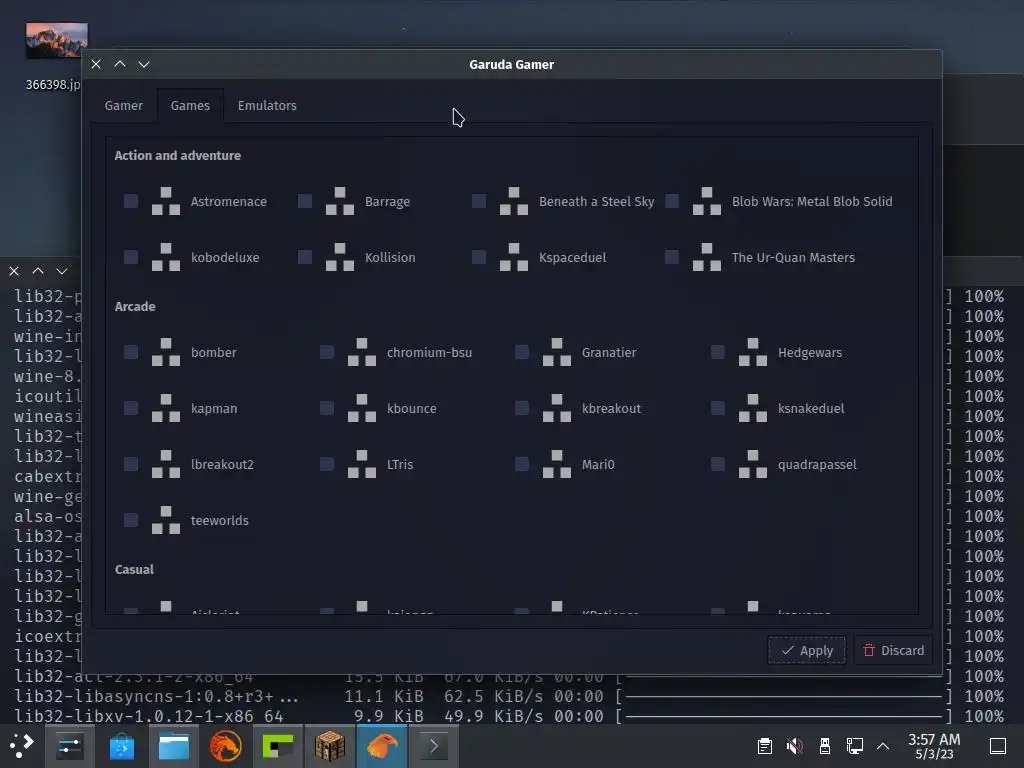Keep the terminal window below others
Viewport: 1024px width, 768px height.
(62, 270)
